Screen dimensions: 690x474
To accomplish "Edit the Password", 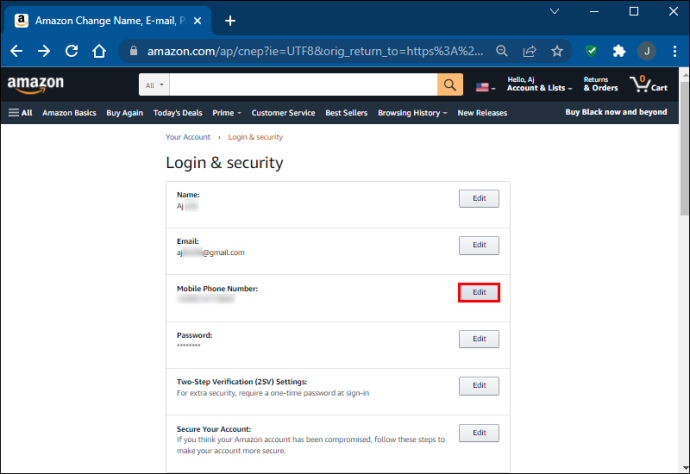I will tap(479, 339).
